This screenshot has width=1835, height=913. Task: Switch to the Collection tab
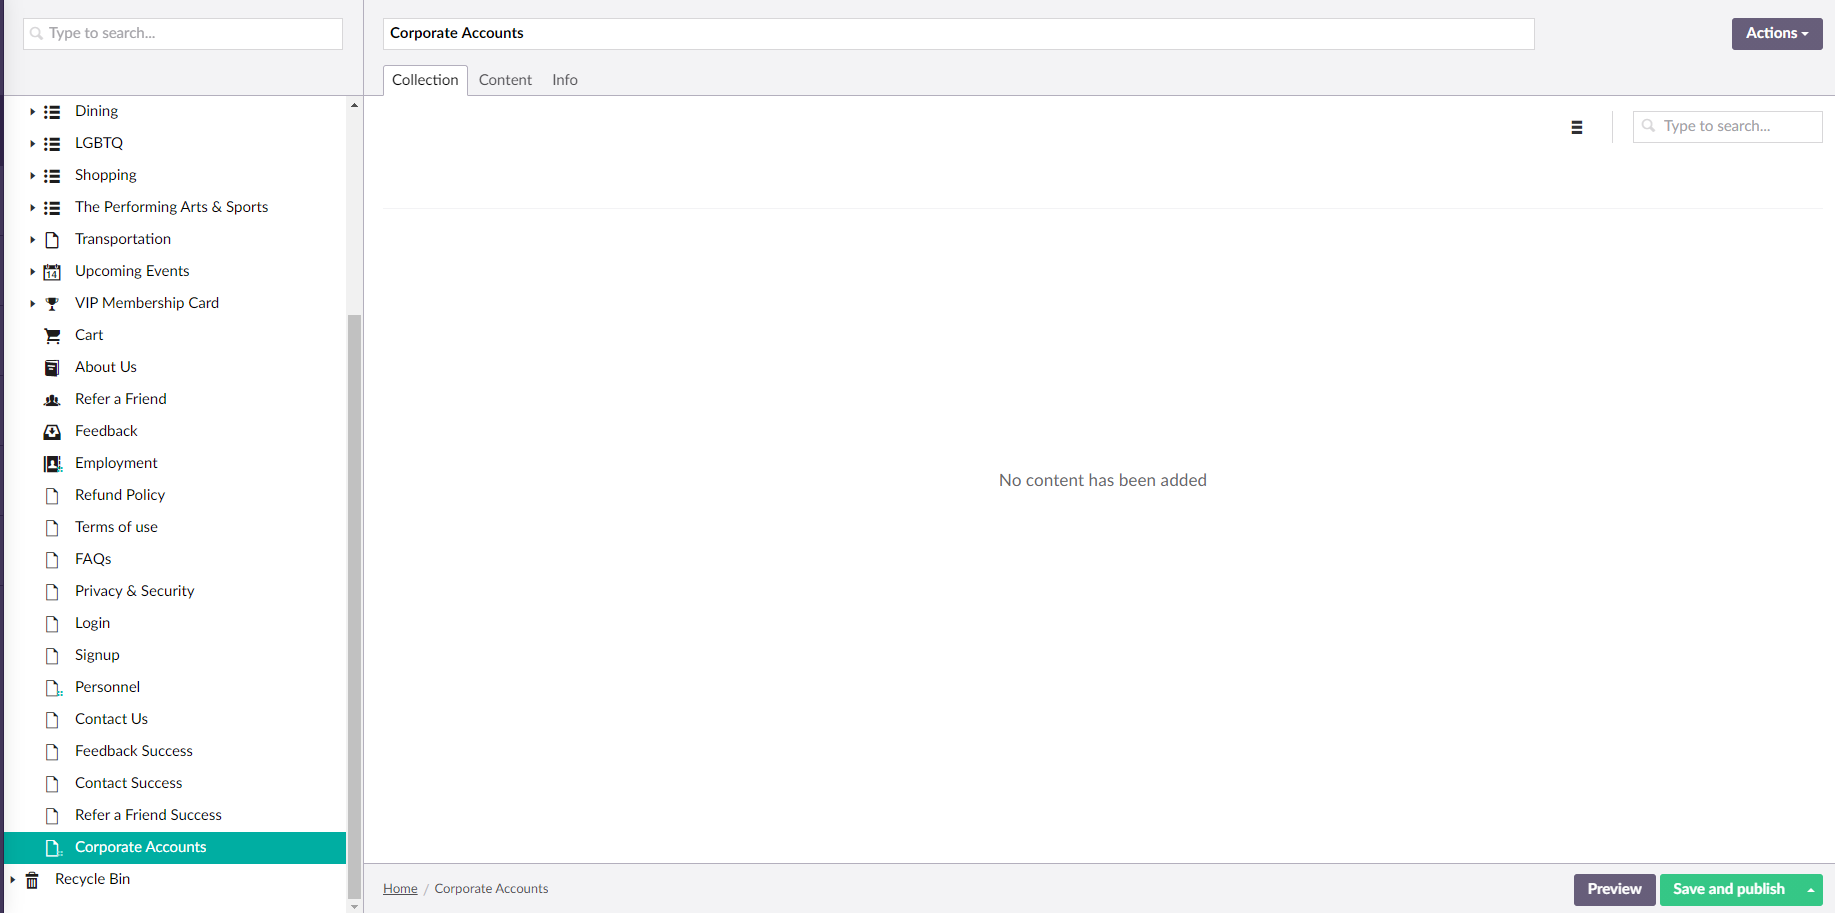tap(425, 80)
